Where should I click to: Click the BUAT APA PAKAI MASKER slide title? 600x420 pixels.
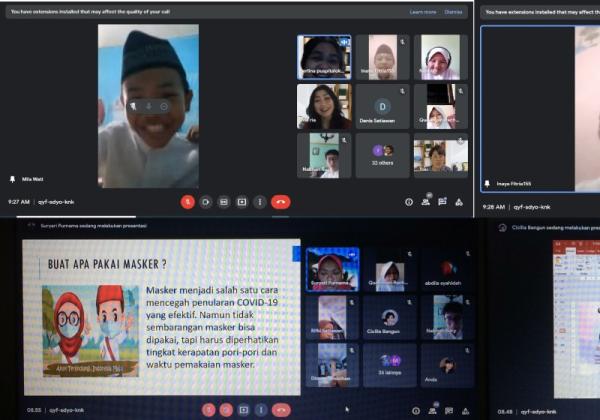point(107,264)
